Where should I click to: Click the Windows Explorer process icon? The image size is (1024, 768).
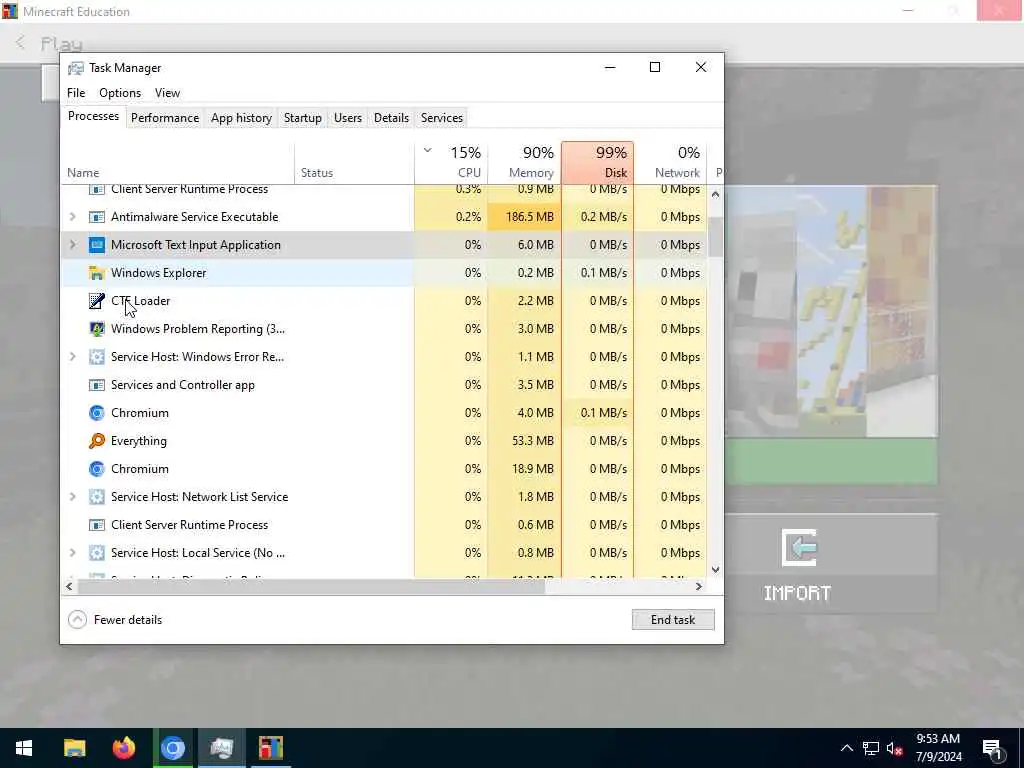(x=97, y=273)
